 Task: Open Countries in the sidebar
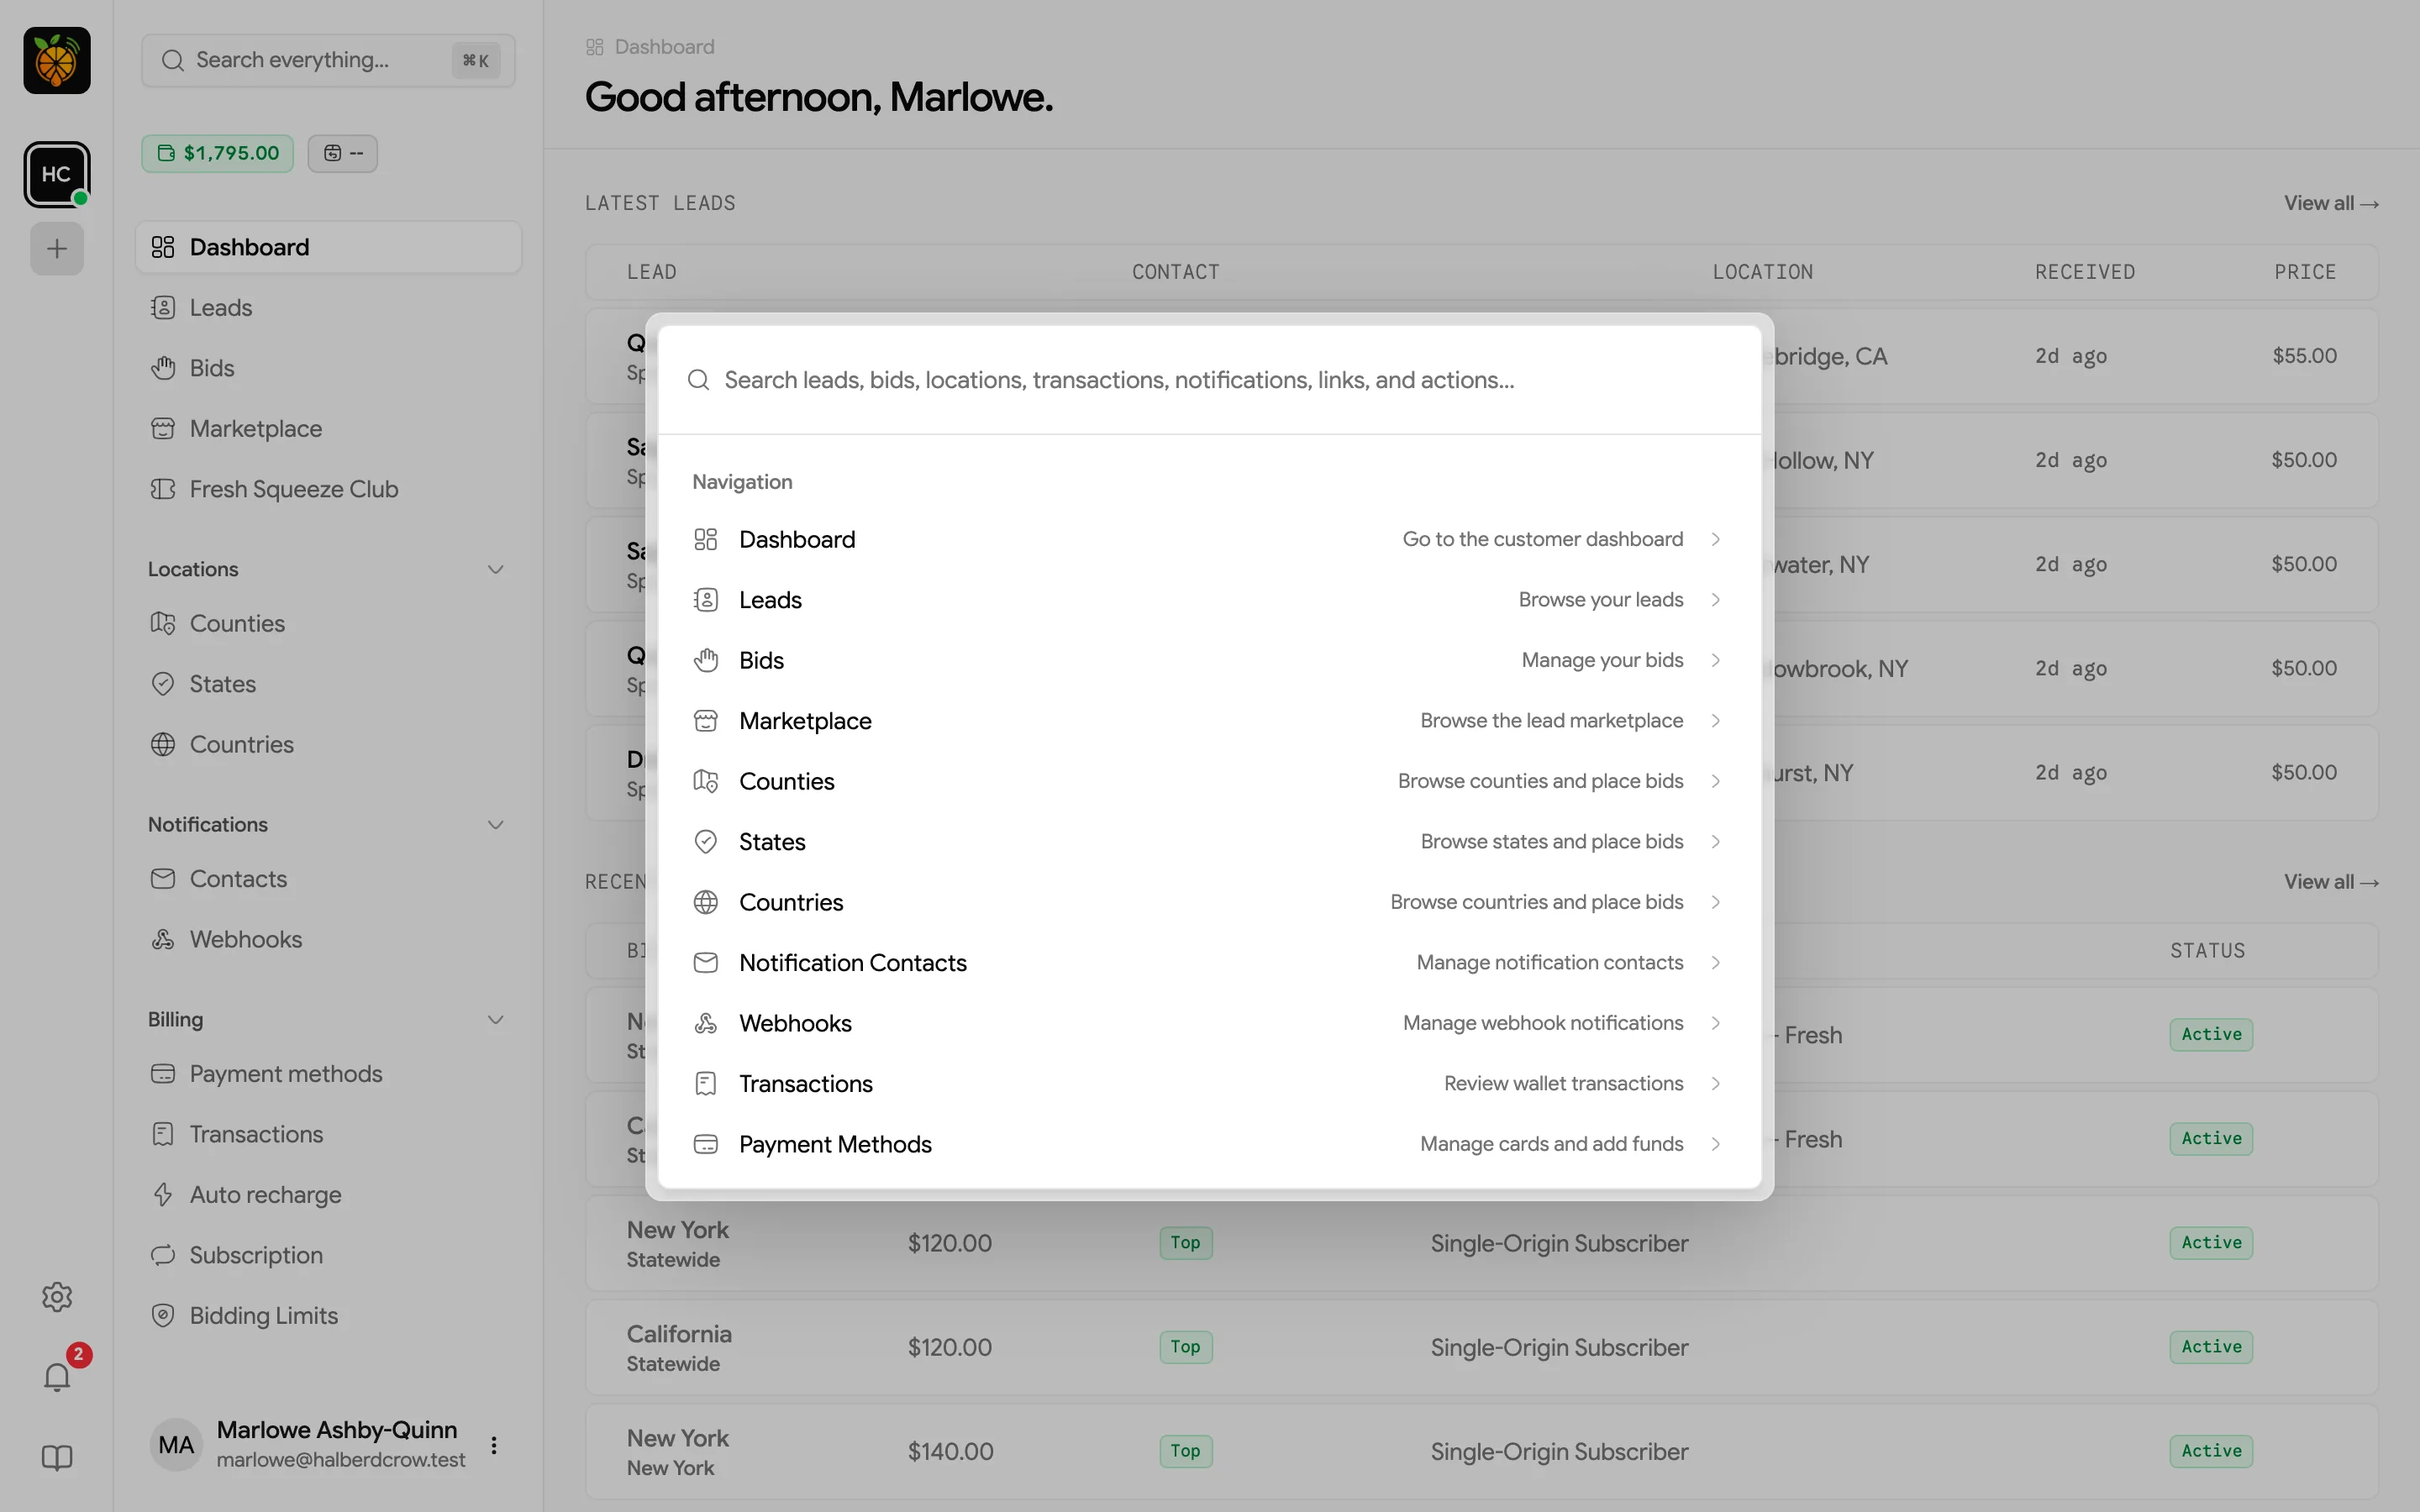[x=328, y=744]
